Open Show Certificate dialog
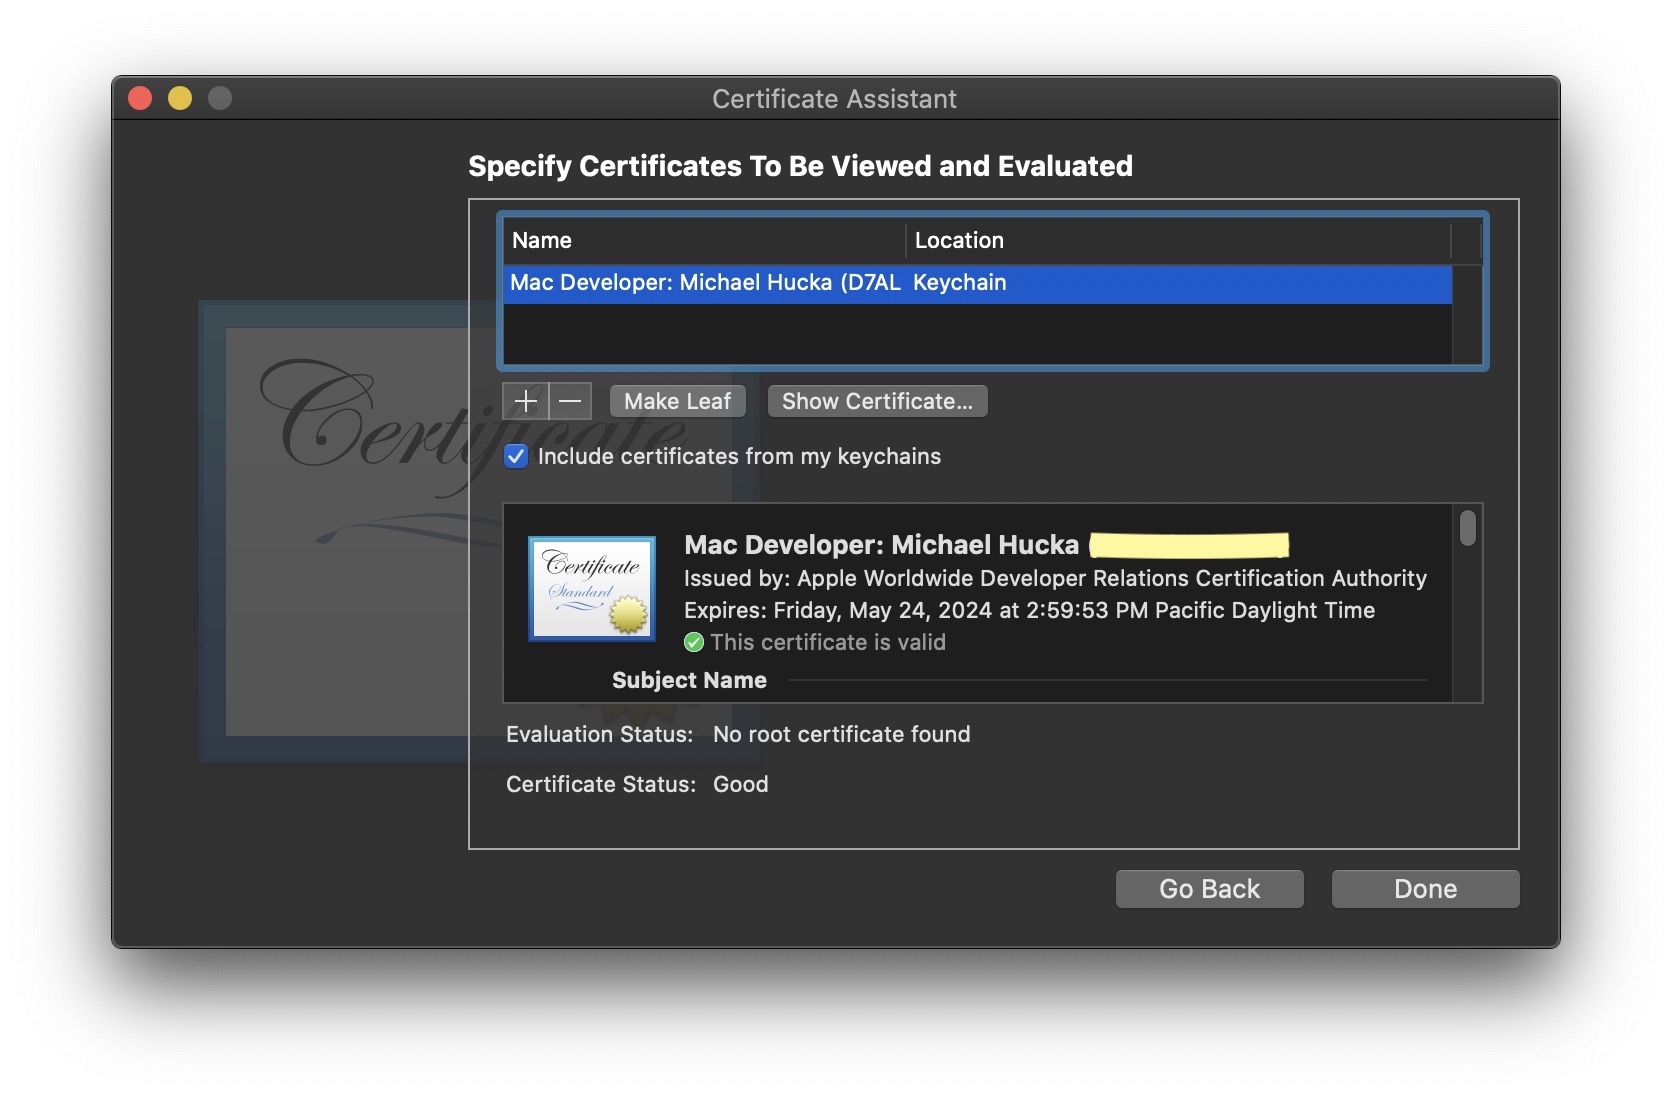 [x=877, y=401]
